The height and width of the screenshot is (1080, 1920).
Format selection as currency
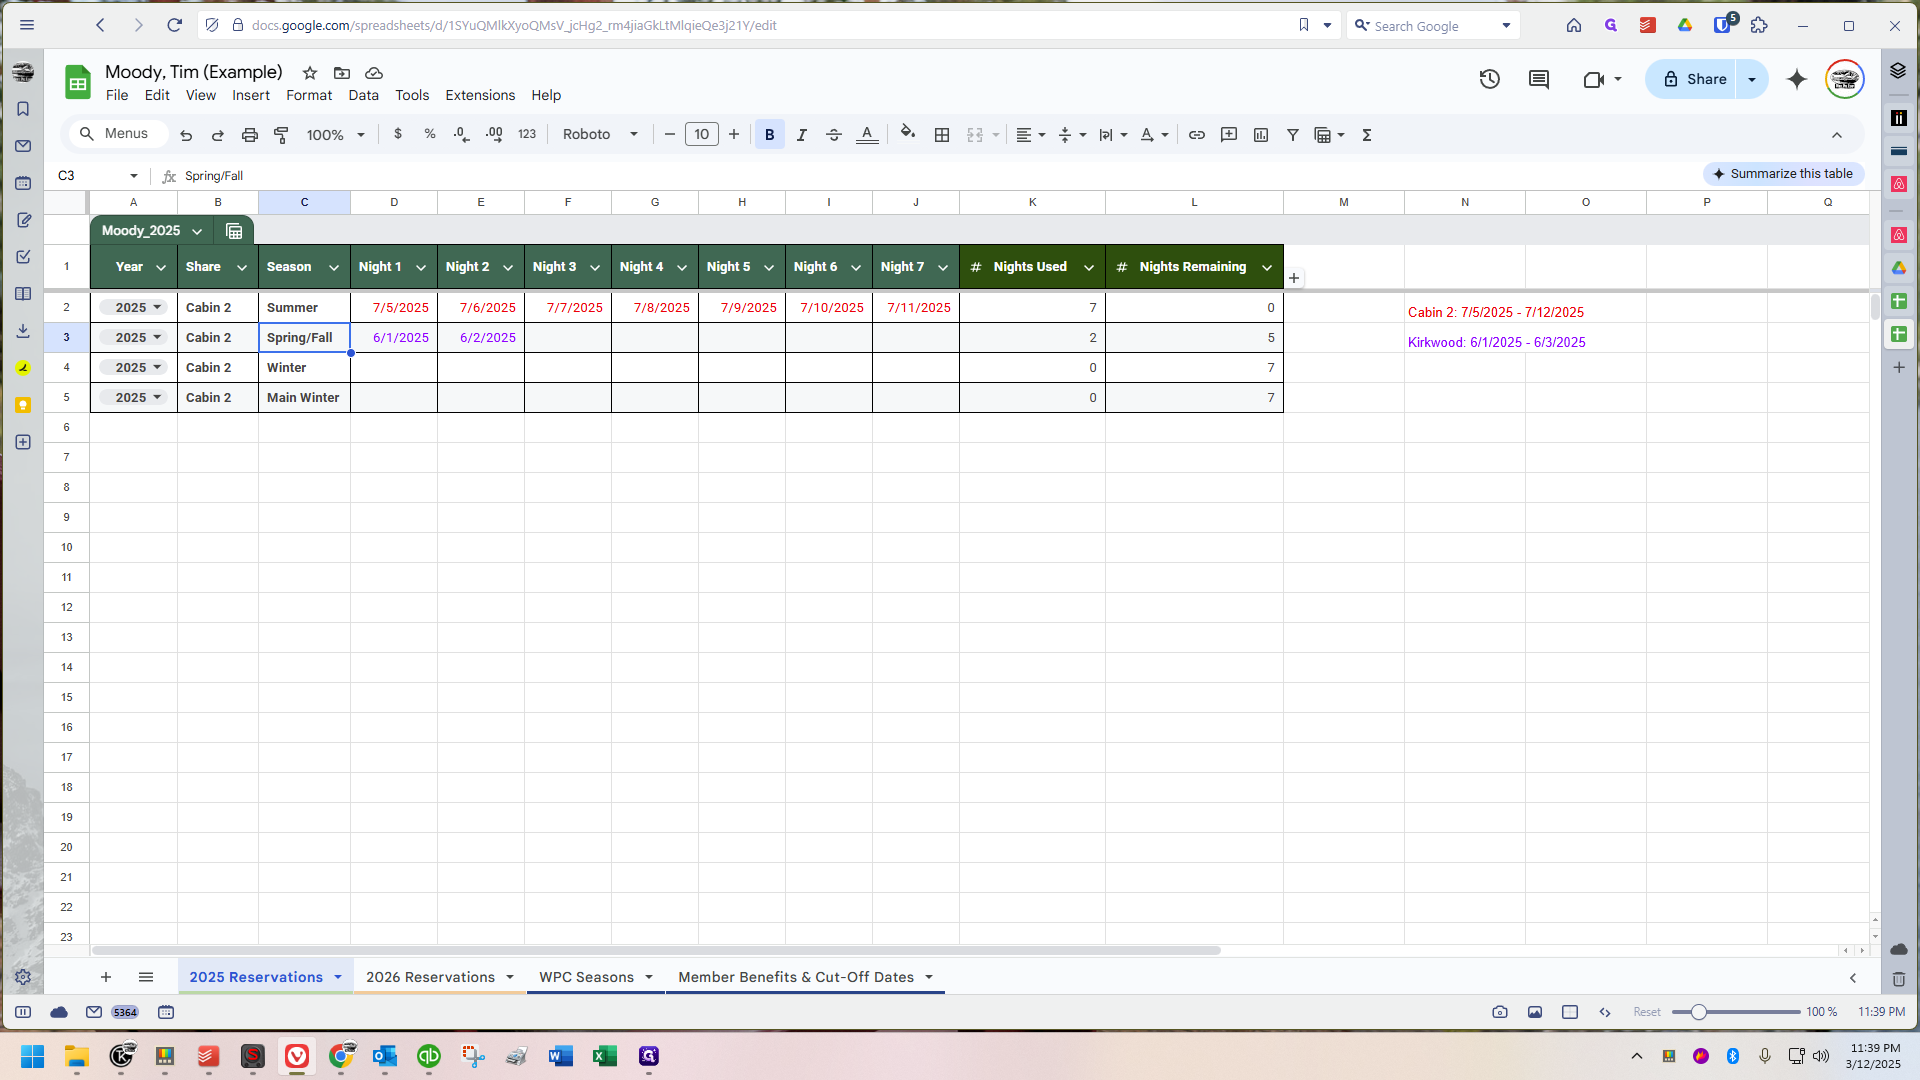[398, 134]
